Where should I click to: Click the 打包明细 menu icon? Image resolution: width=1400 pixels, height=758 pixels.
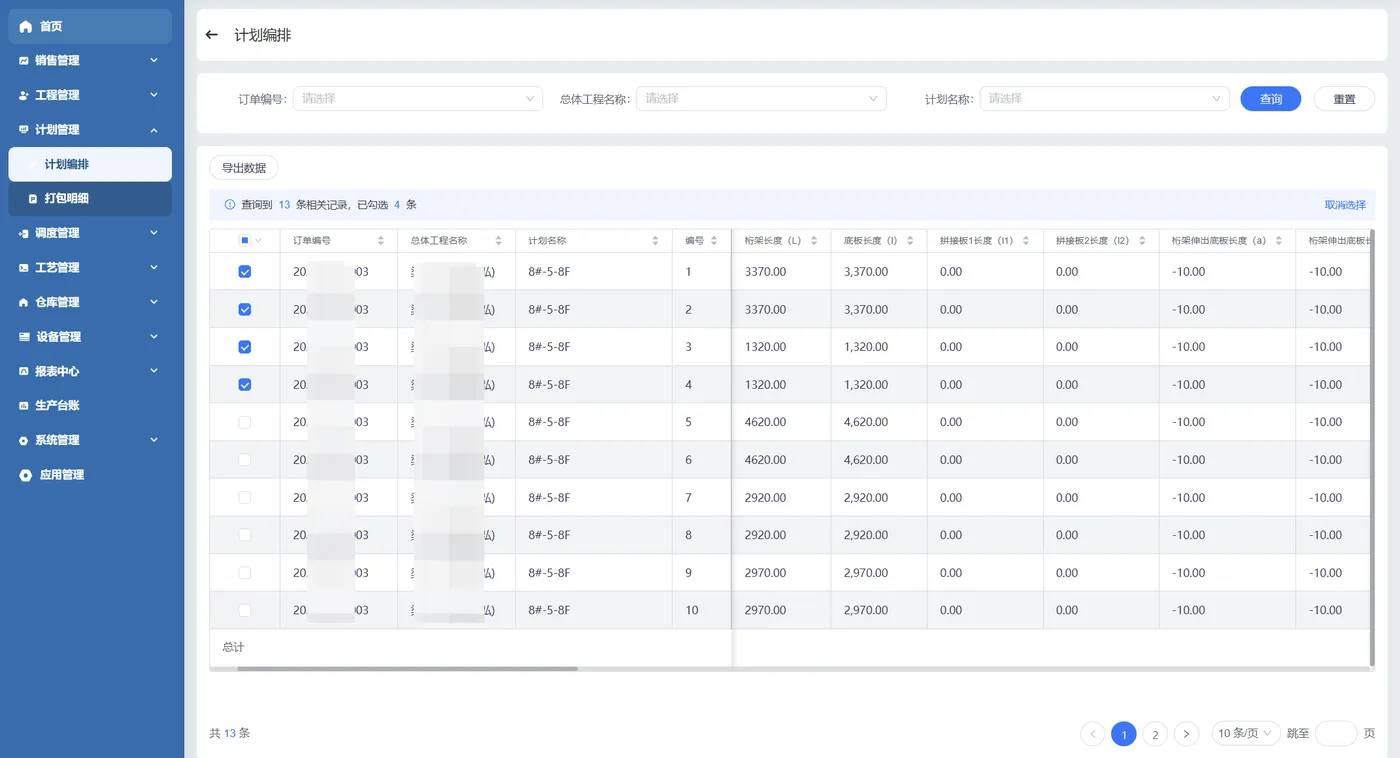33,199
